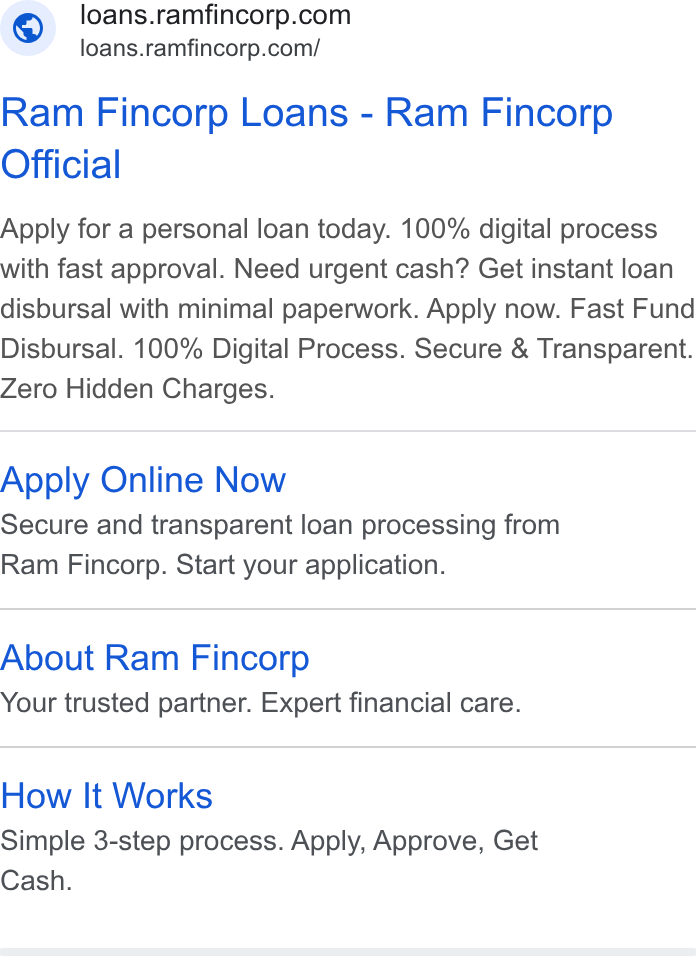Click the 'Cash.' word ending the last description

[36, 881]
